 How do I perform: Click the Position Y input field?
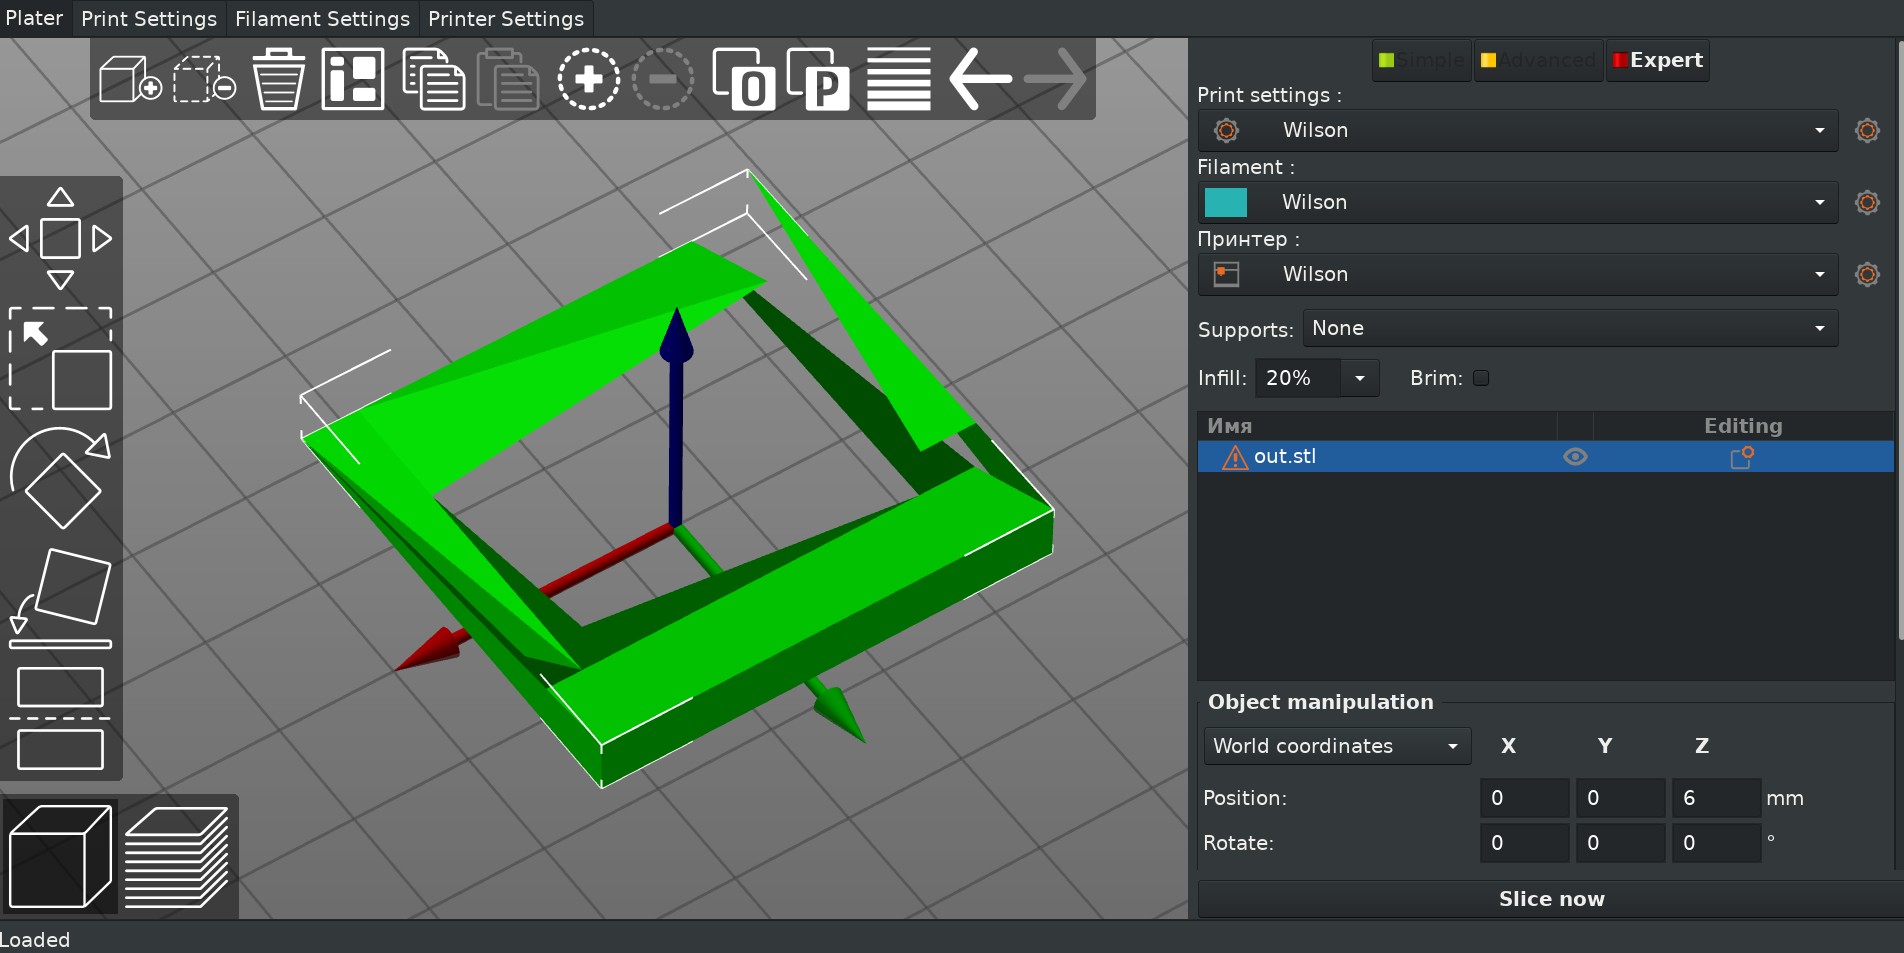coord(1620,798)
